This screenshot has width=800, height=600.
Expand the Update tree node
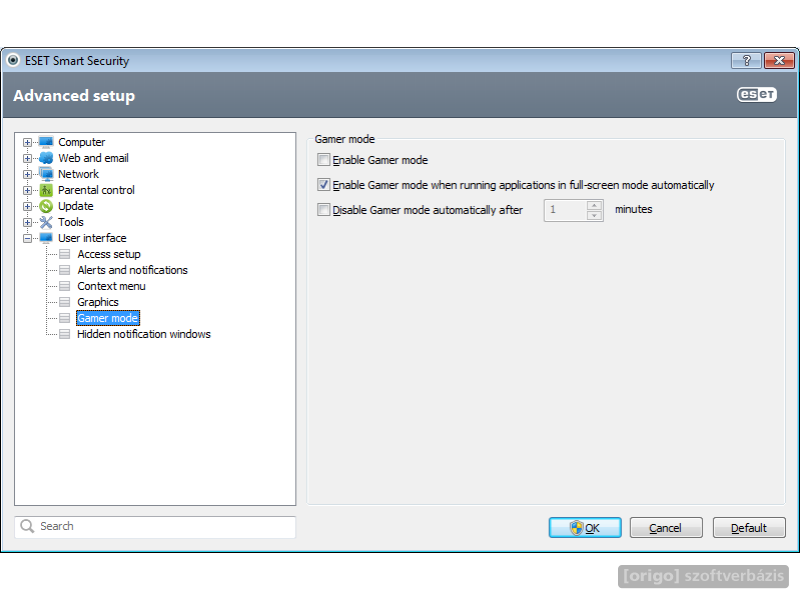(28, 207)
